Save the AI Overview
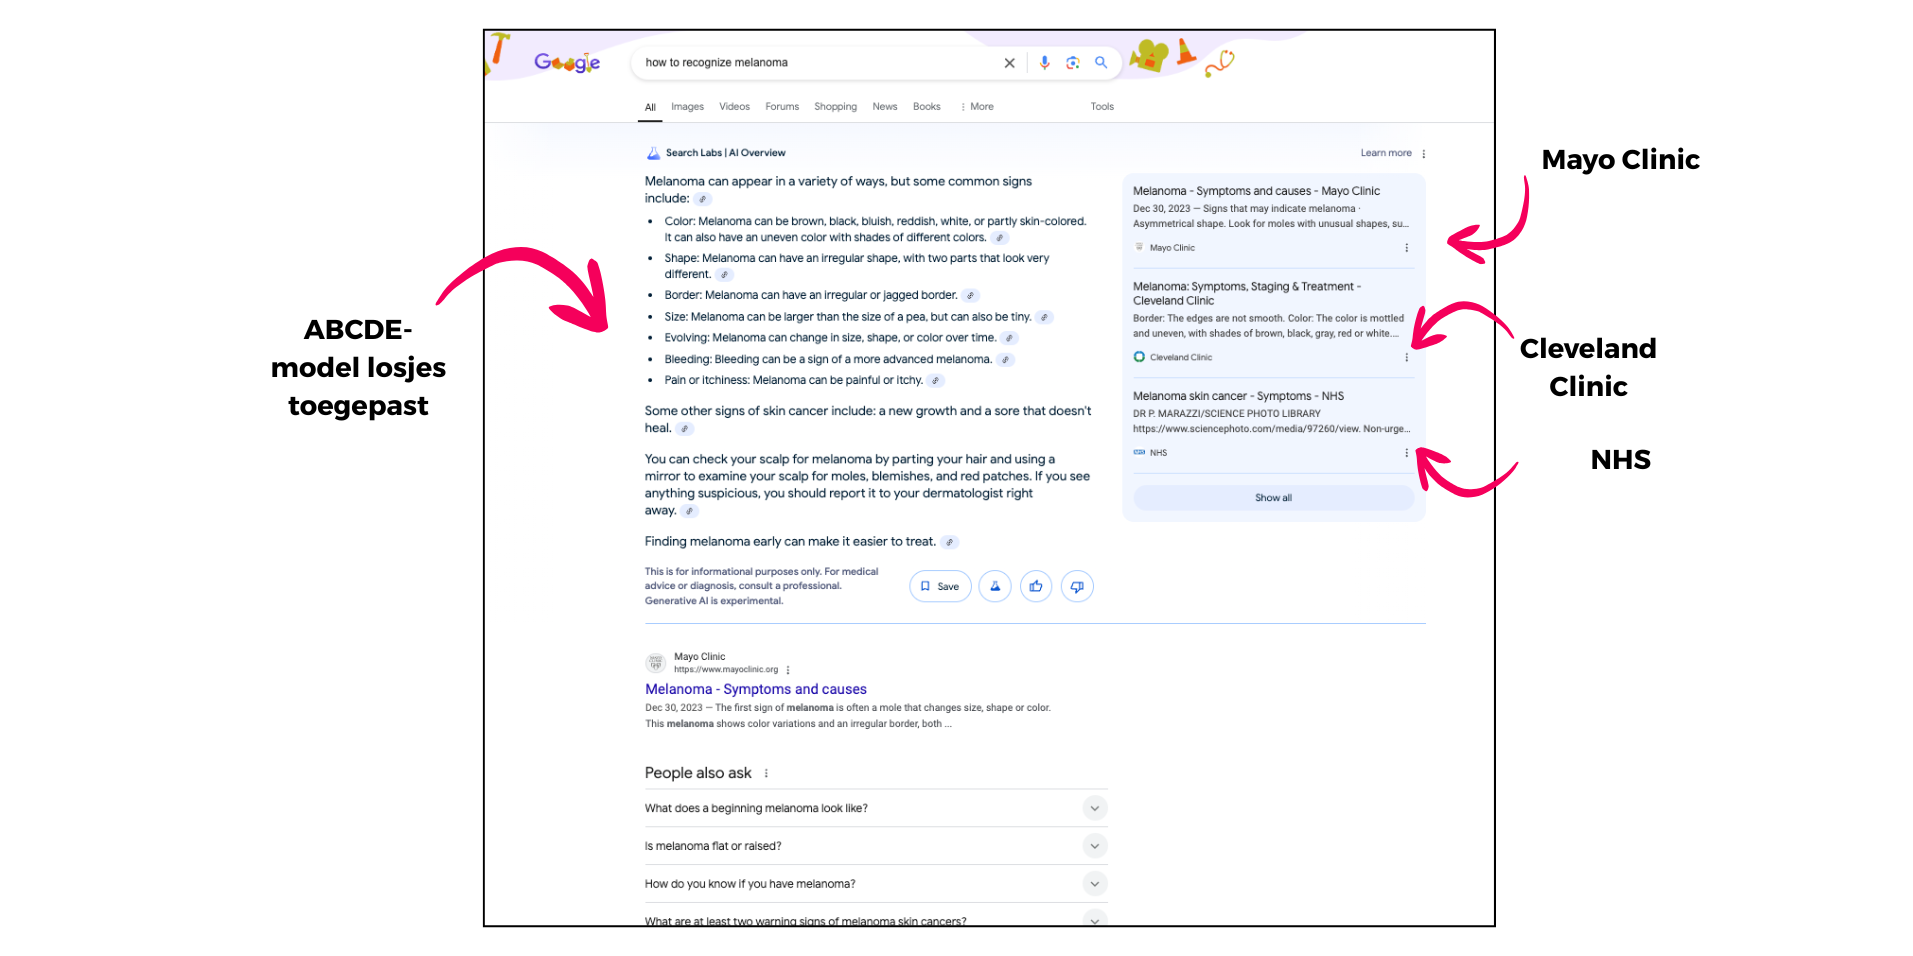The width and height of the screenshot is (1913, 956). pos(940,587)
